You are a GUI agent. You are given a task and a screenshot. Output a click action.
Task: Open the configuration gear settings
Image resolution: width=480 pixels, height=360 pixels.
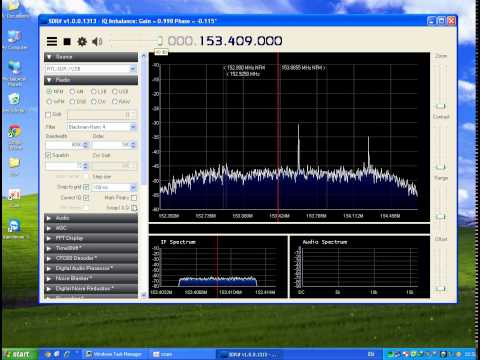point(82,42)
